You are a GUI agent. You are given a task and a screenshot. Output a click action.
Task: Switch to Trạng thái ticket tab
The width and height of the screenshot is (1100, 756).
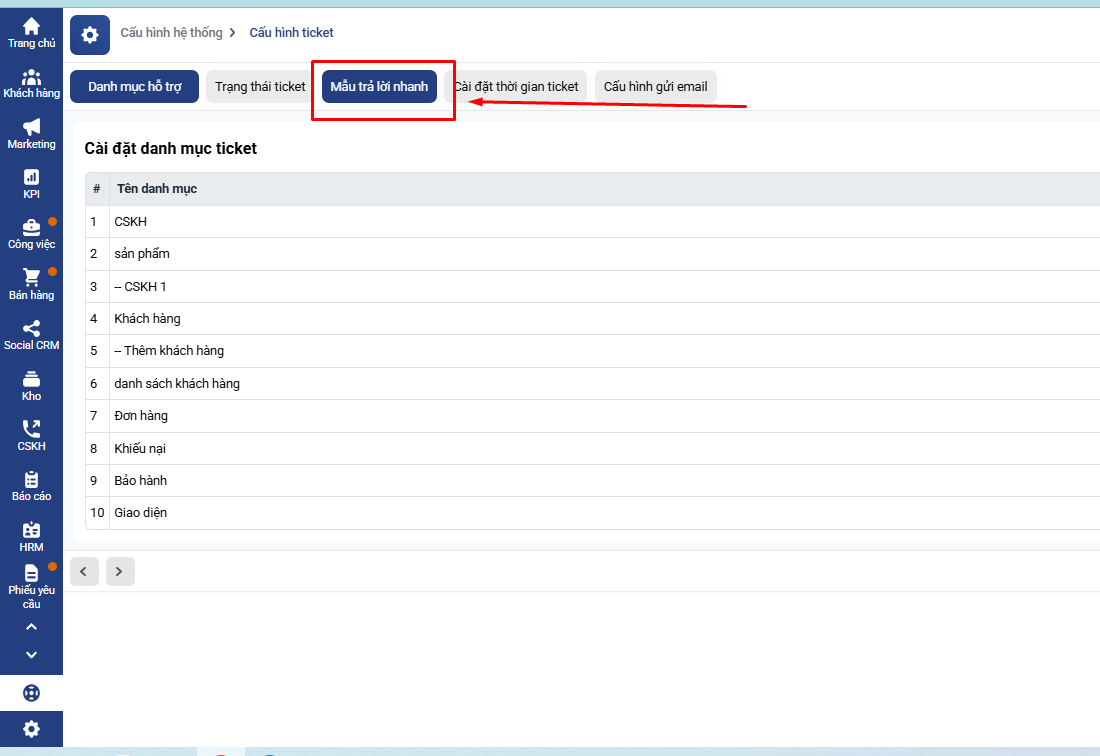click(260, 87)
